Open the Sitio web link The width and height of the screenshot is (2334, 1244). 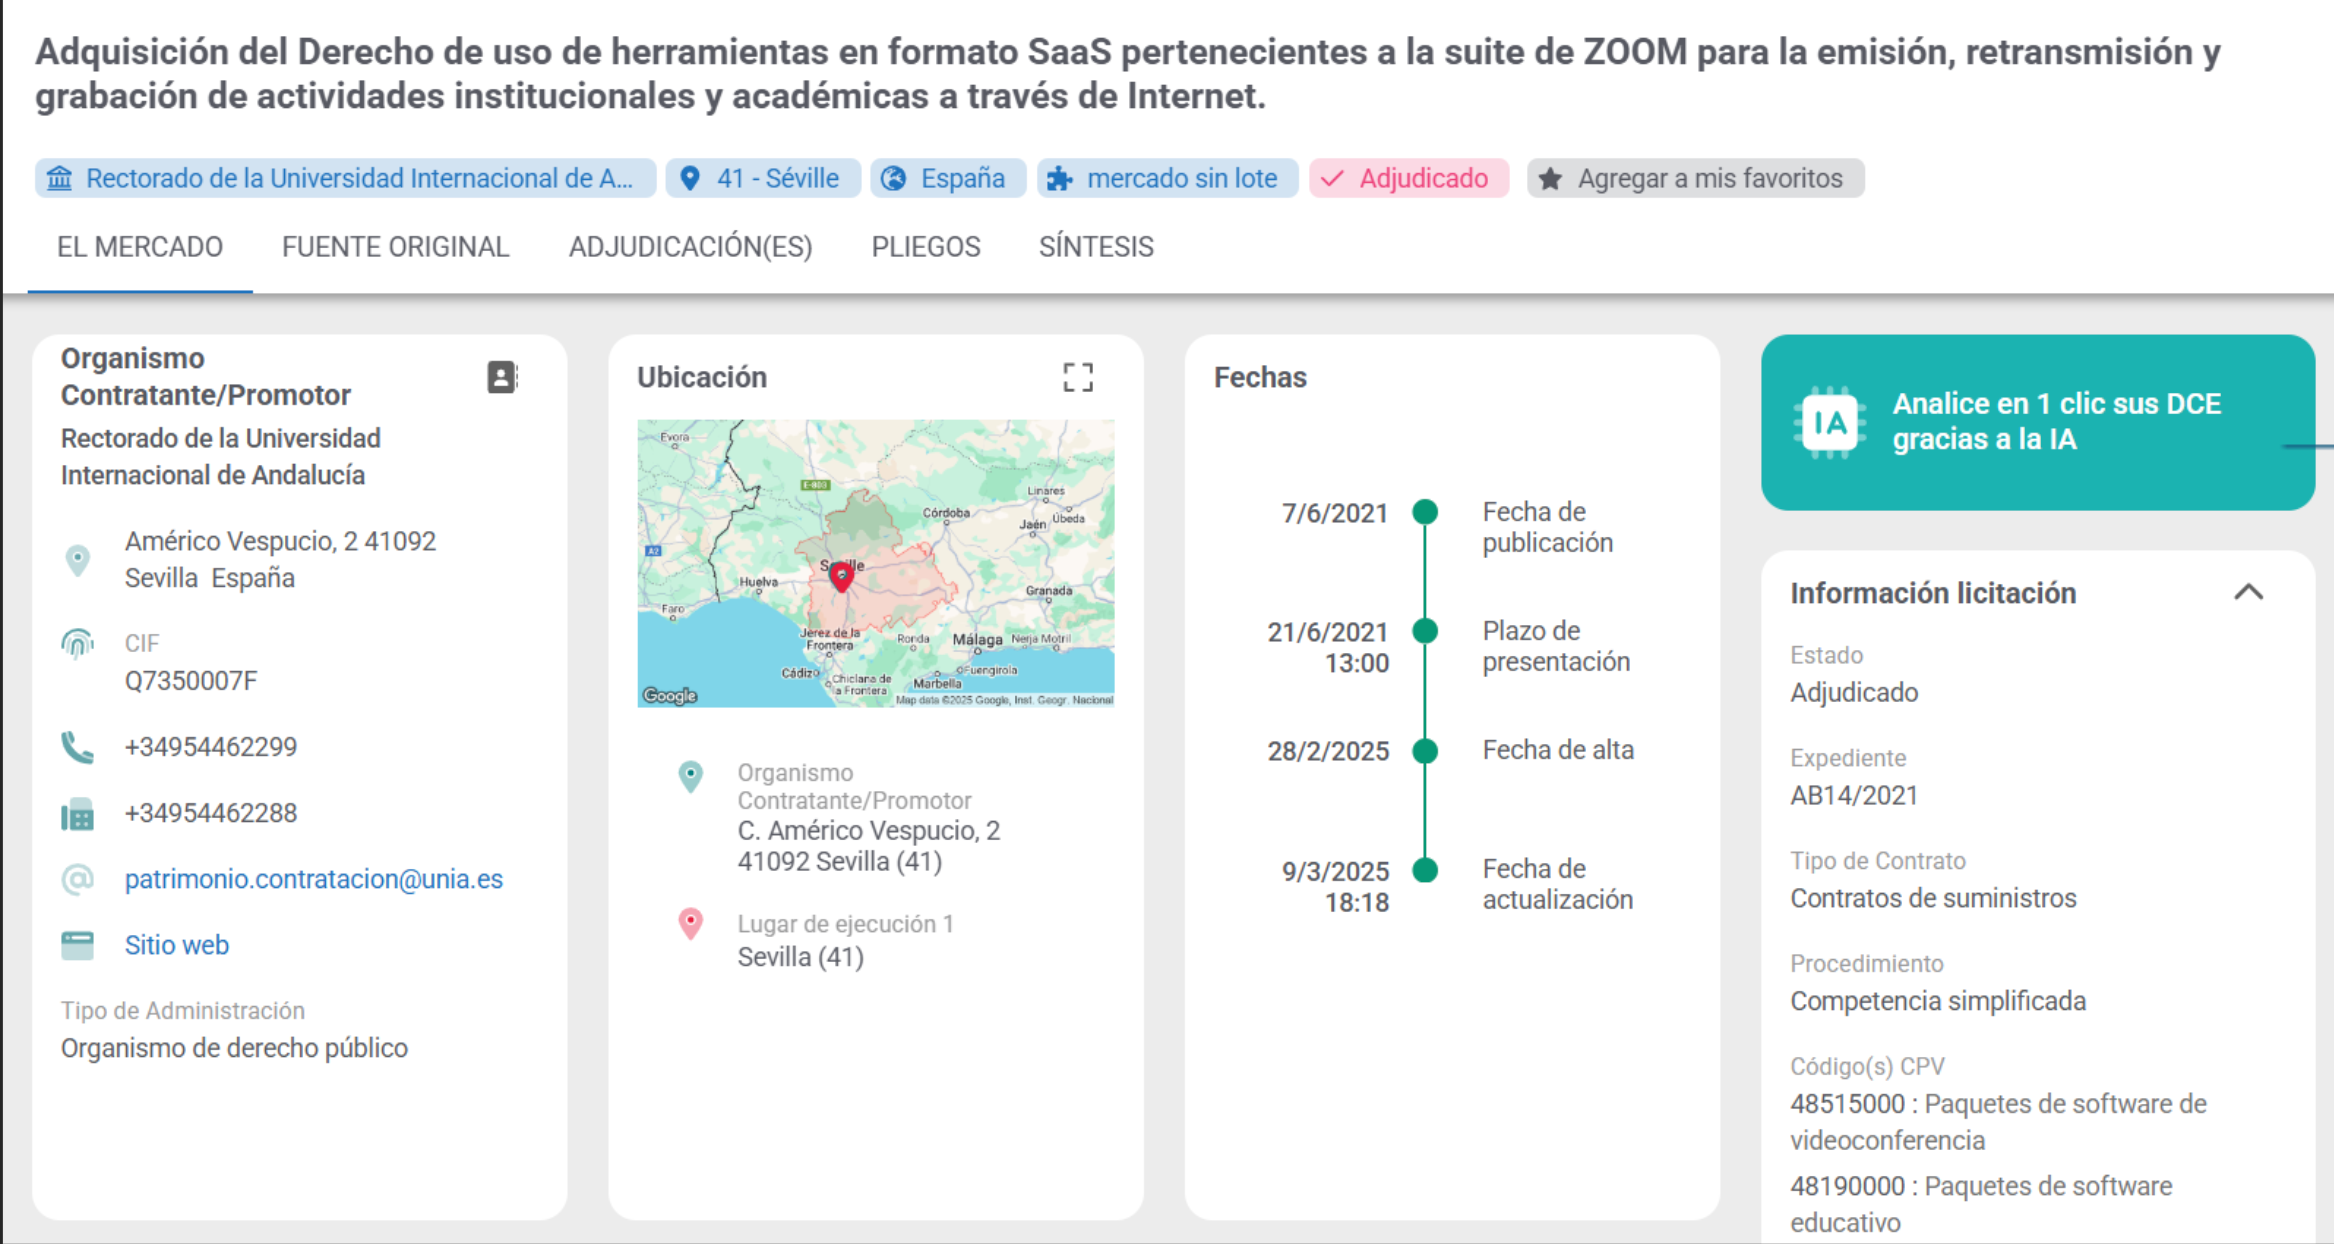177,945
